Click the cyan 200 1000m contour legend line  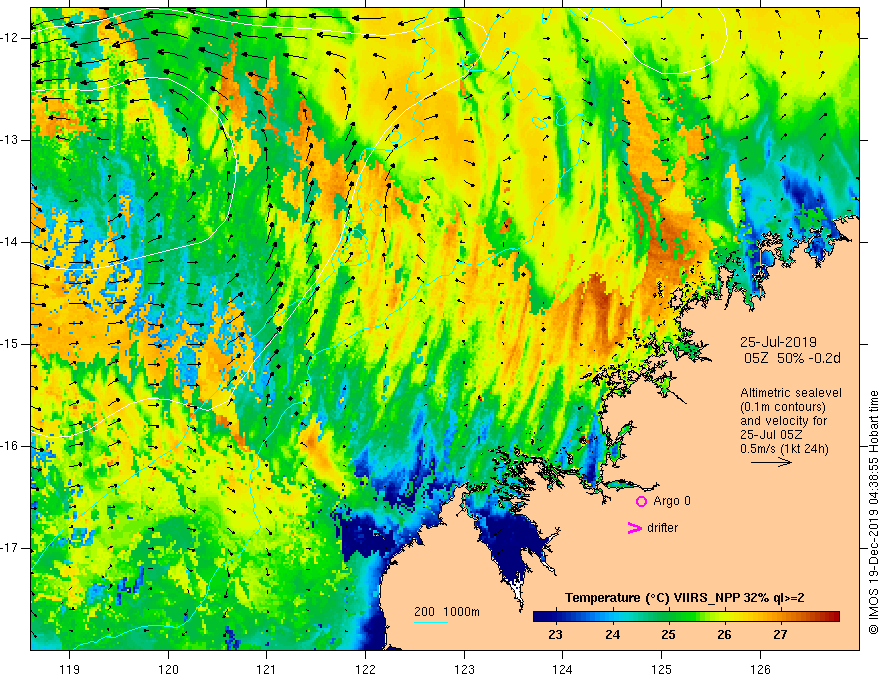coord(431,623)
